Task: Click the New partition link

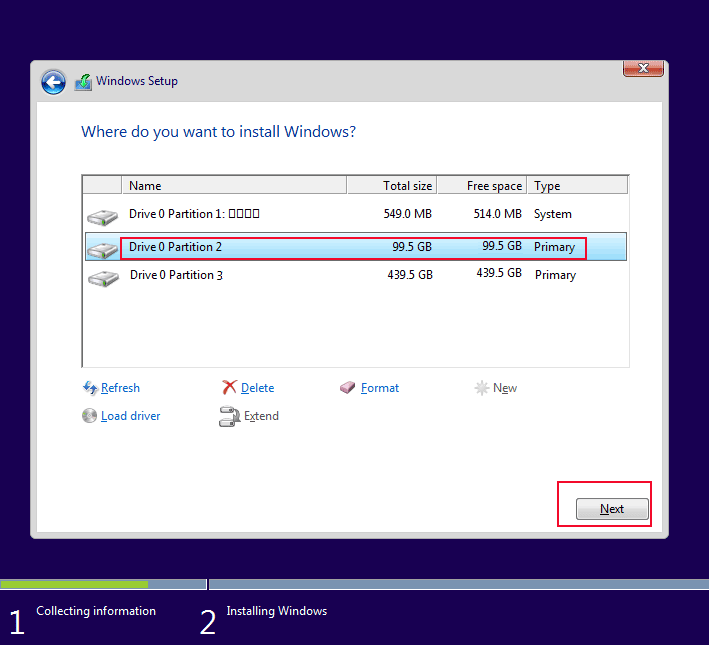Action: (x=505, y=388)
